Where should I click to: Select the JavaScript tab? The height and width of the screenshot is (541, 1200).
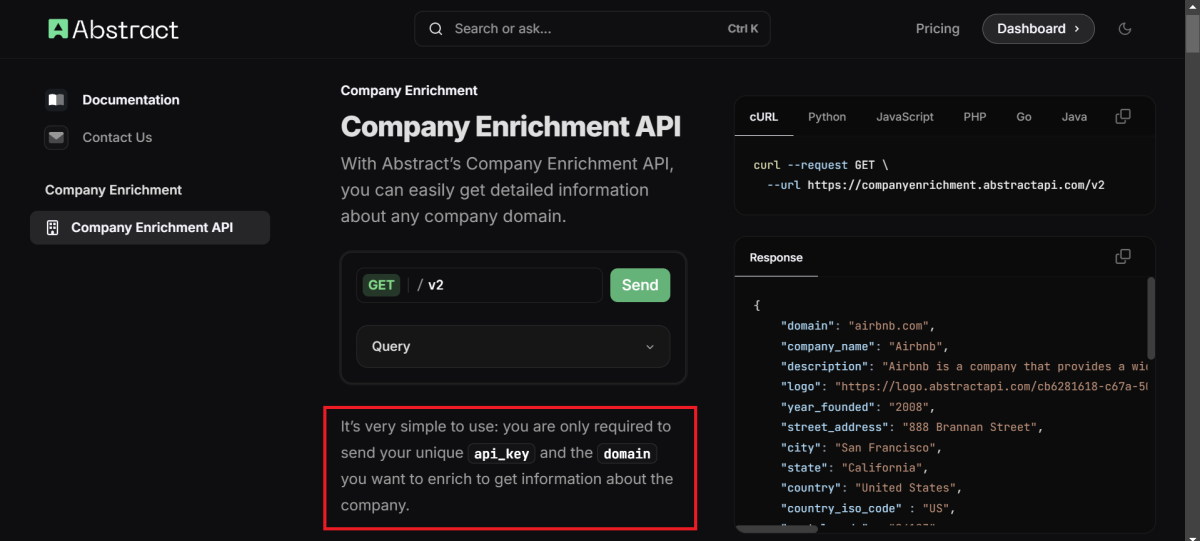[905, 117]
